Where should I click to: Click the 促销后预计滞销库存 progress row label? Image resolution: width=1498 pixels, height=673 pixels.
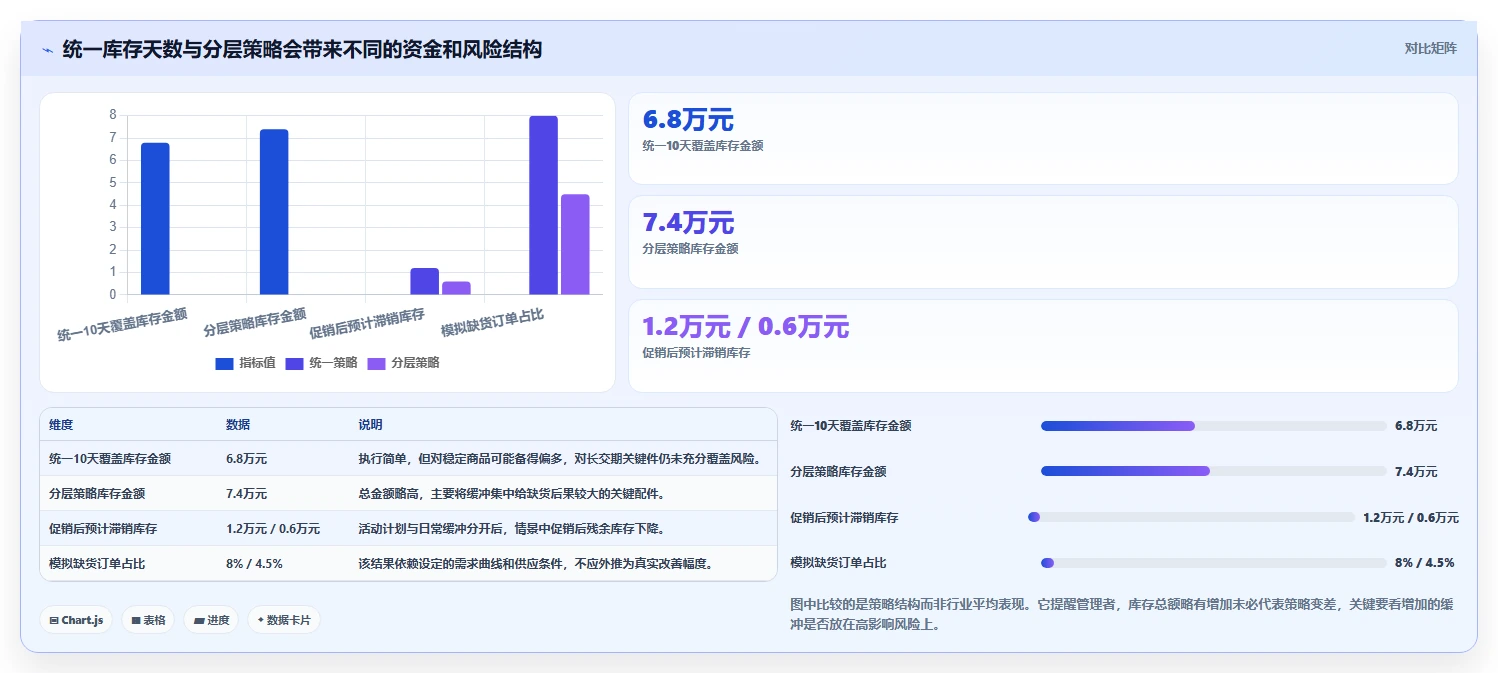(x=844, y=518)
